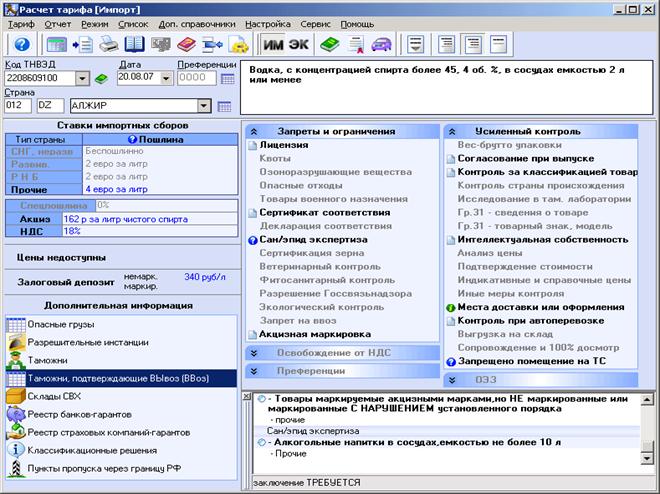Switch to ИМ import mode
This screenshot has width=660, height=494.
273,44
